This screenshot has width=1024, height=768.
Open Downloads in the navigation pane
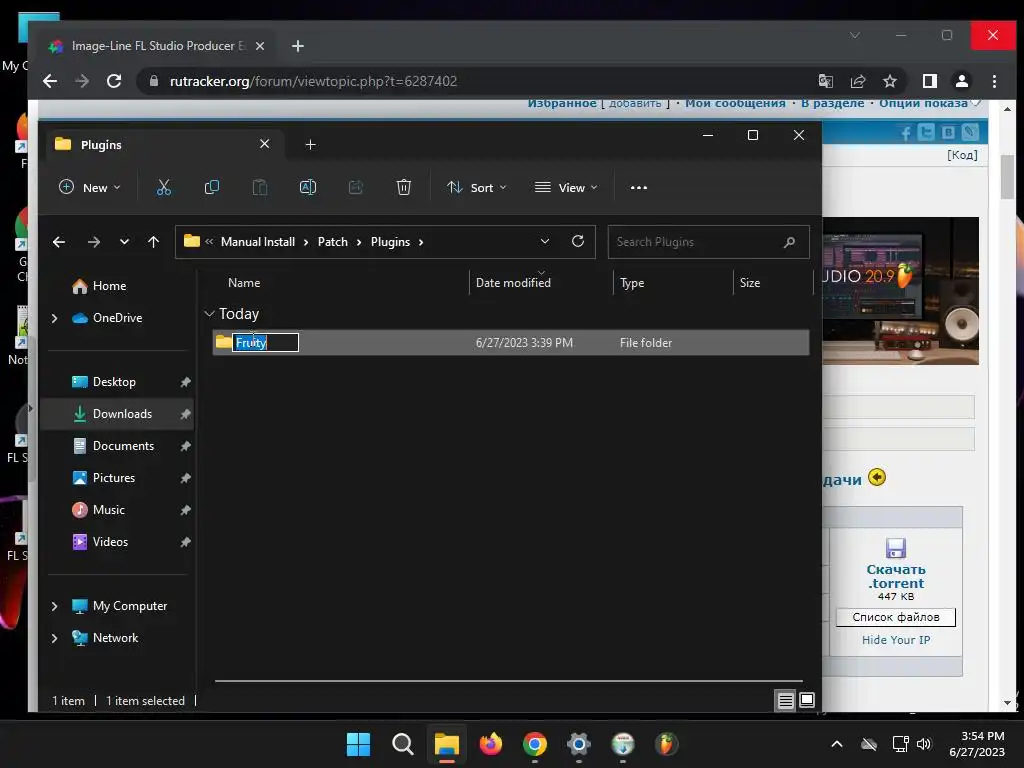pos(118,414)
